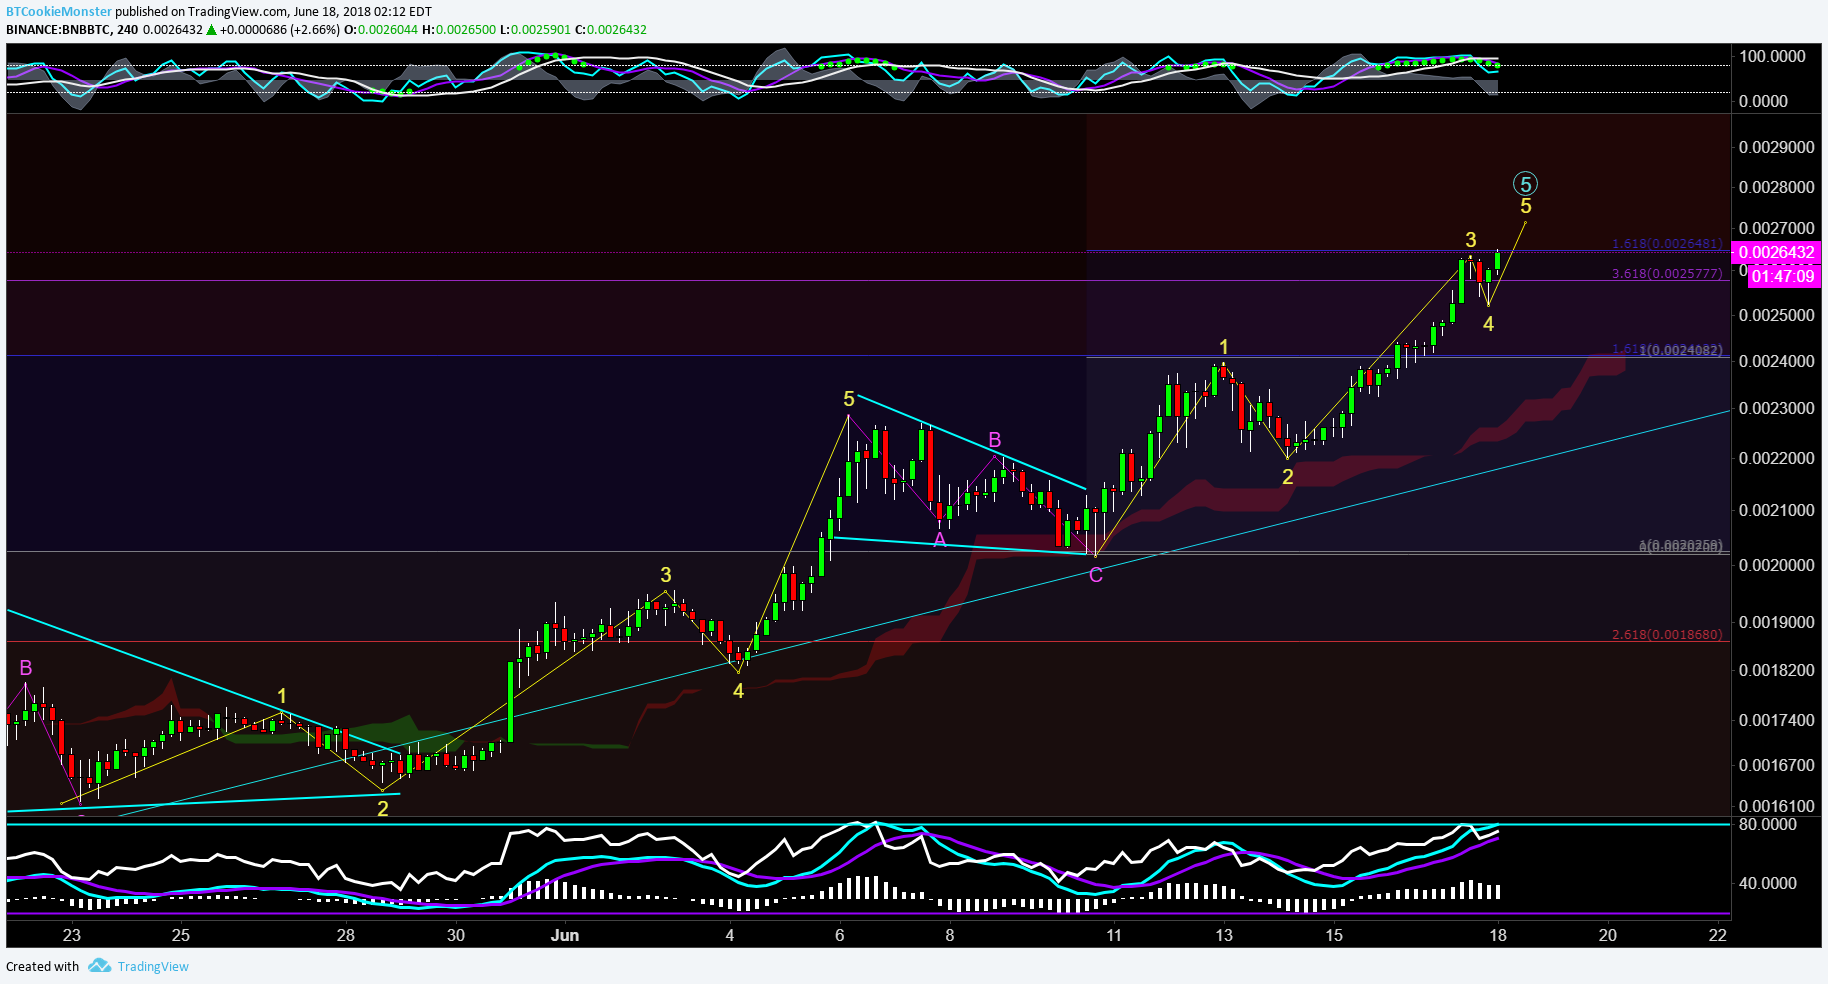The width and height of the screenshot is (1828, 984).
Task: Click the H:0.0026500 high value in header
Action: 459,29
